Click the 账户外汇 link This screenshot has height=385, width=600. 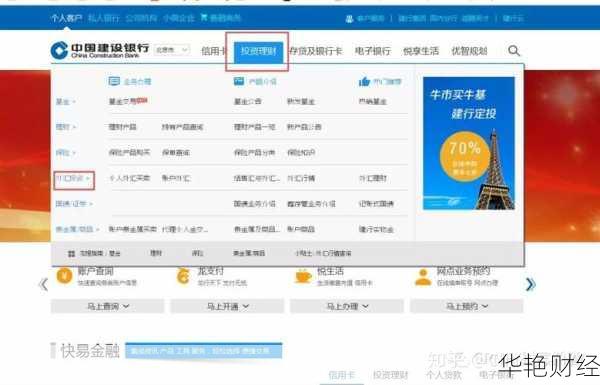tap(176, 178)
